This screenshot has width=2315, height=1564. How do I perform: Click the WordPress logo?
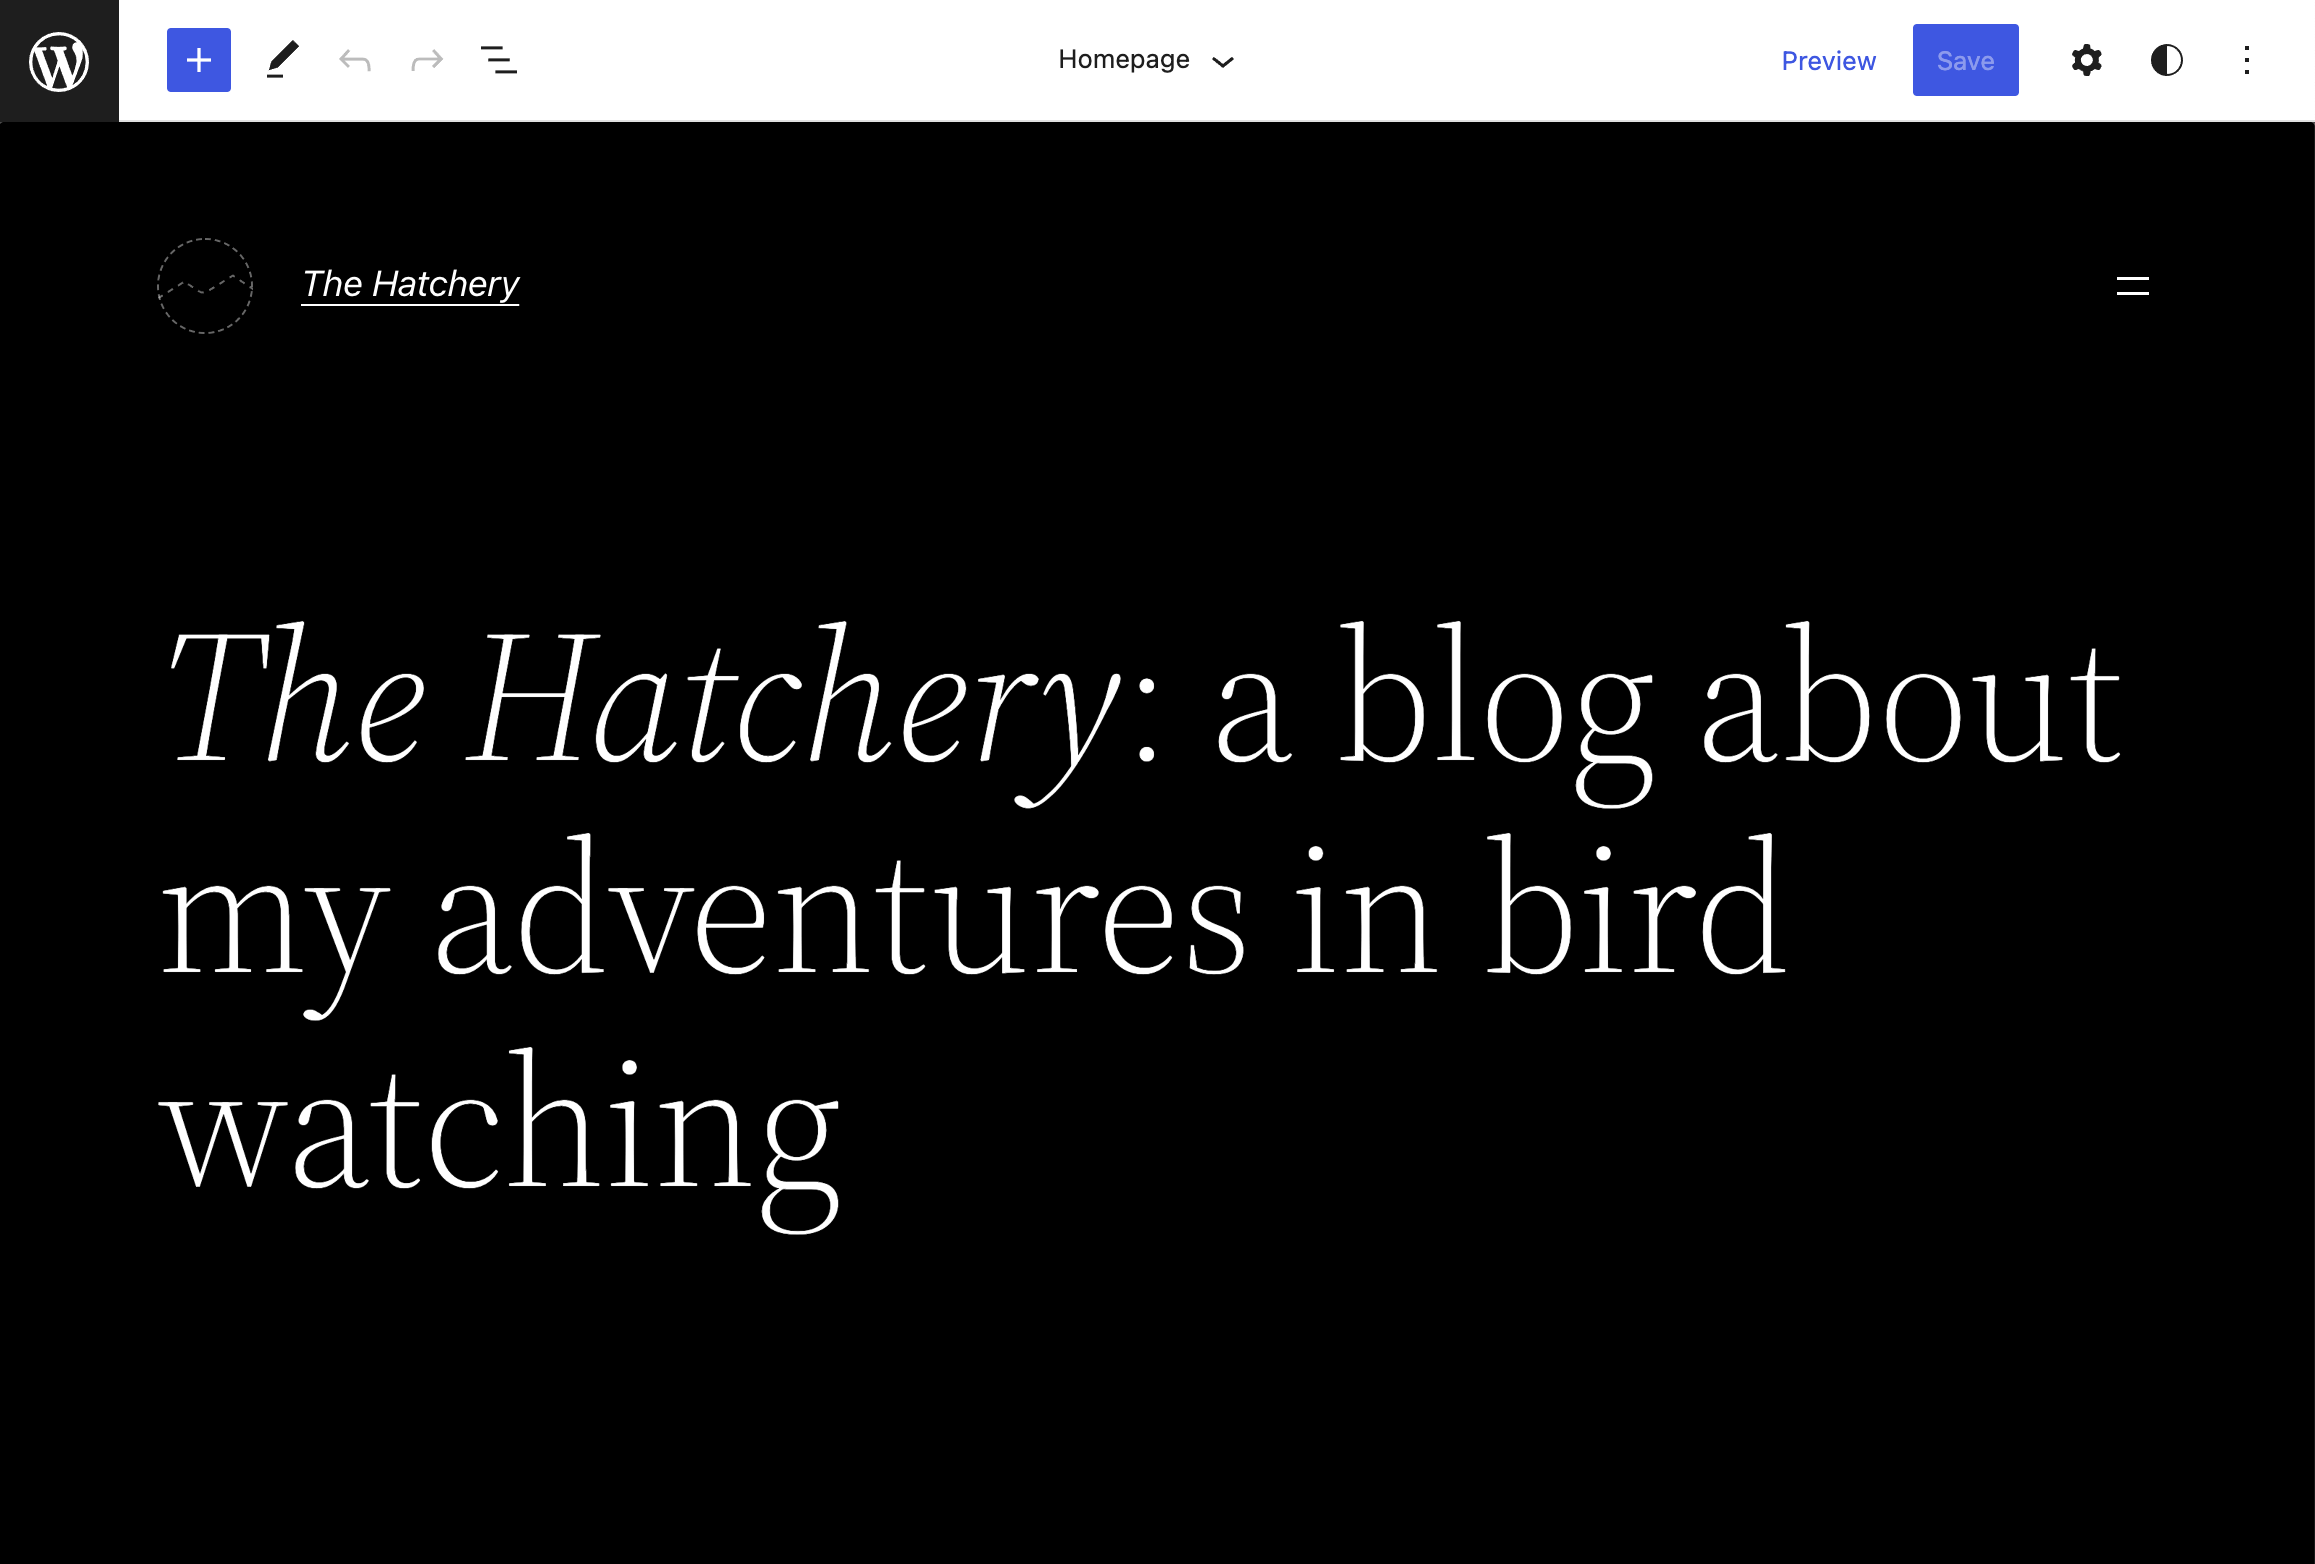[x=59, y=60]
